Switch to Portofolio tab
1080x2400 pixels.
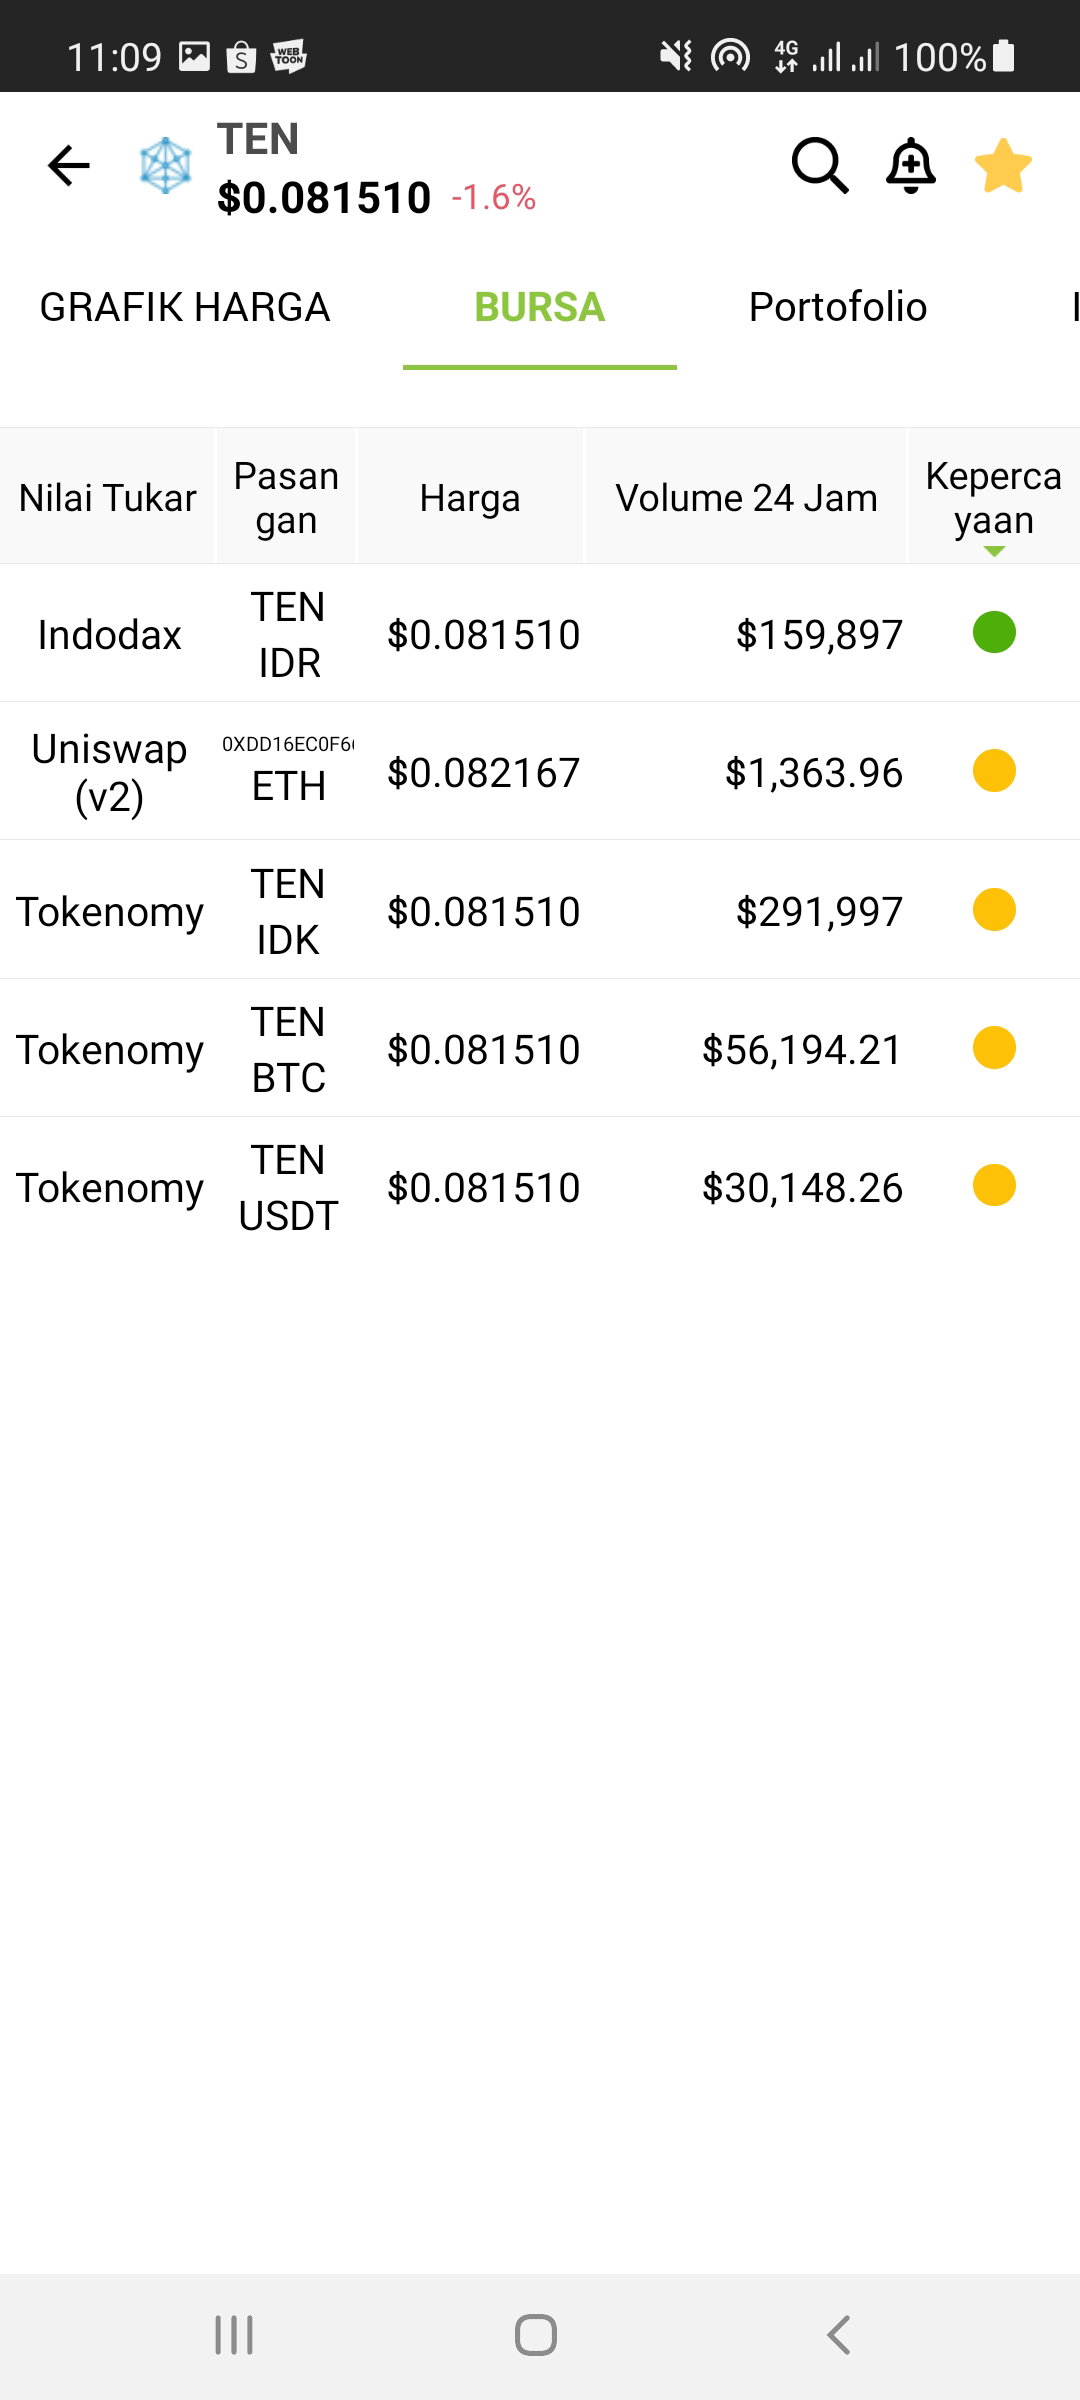pos(838,307)
